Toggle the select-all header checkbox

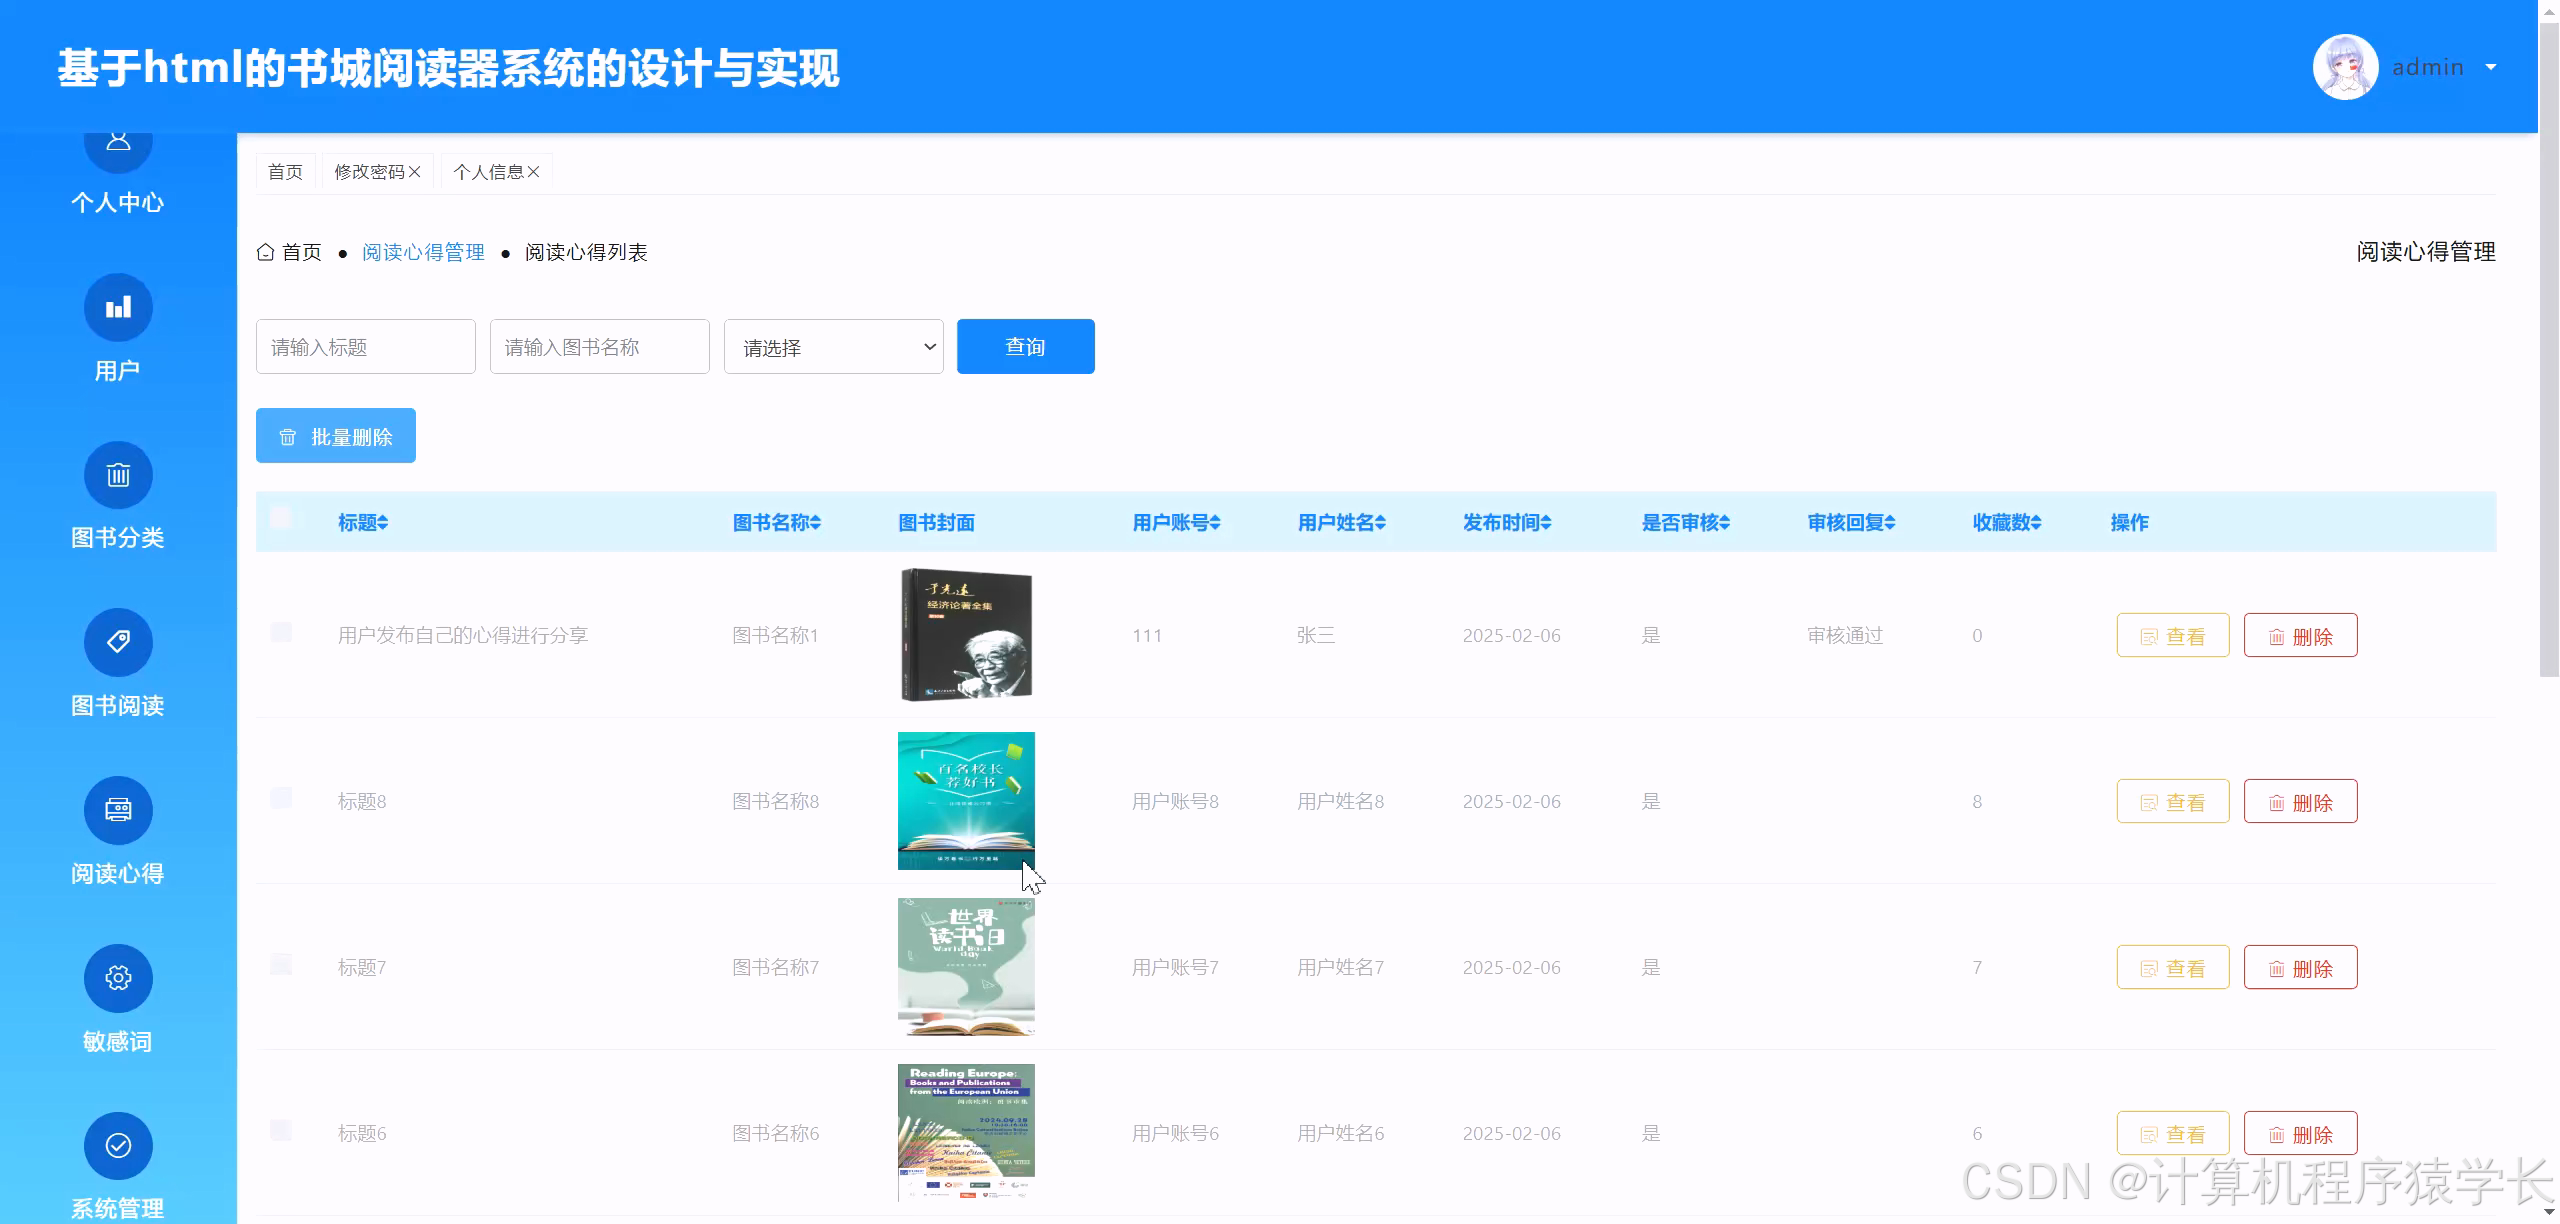(281, 517)
